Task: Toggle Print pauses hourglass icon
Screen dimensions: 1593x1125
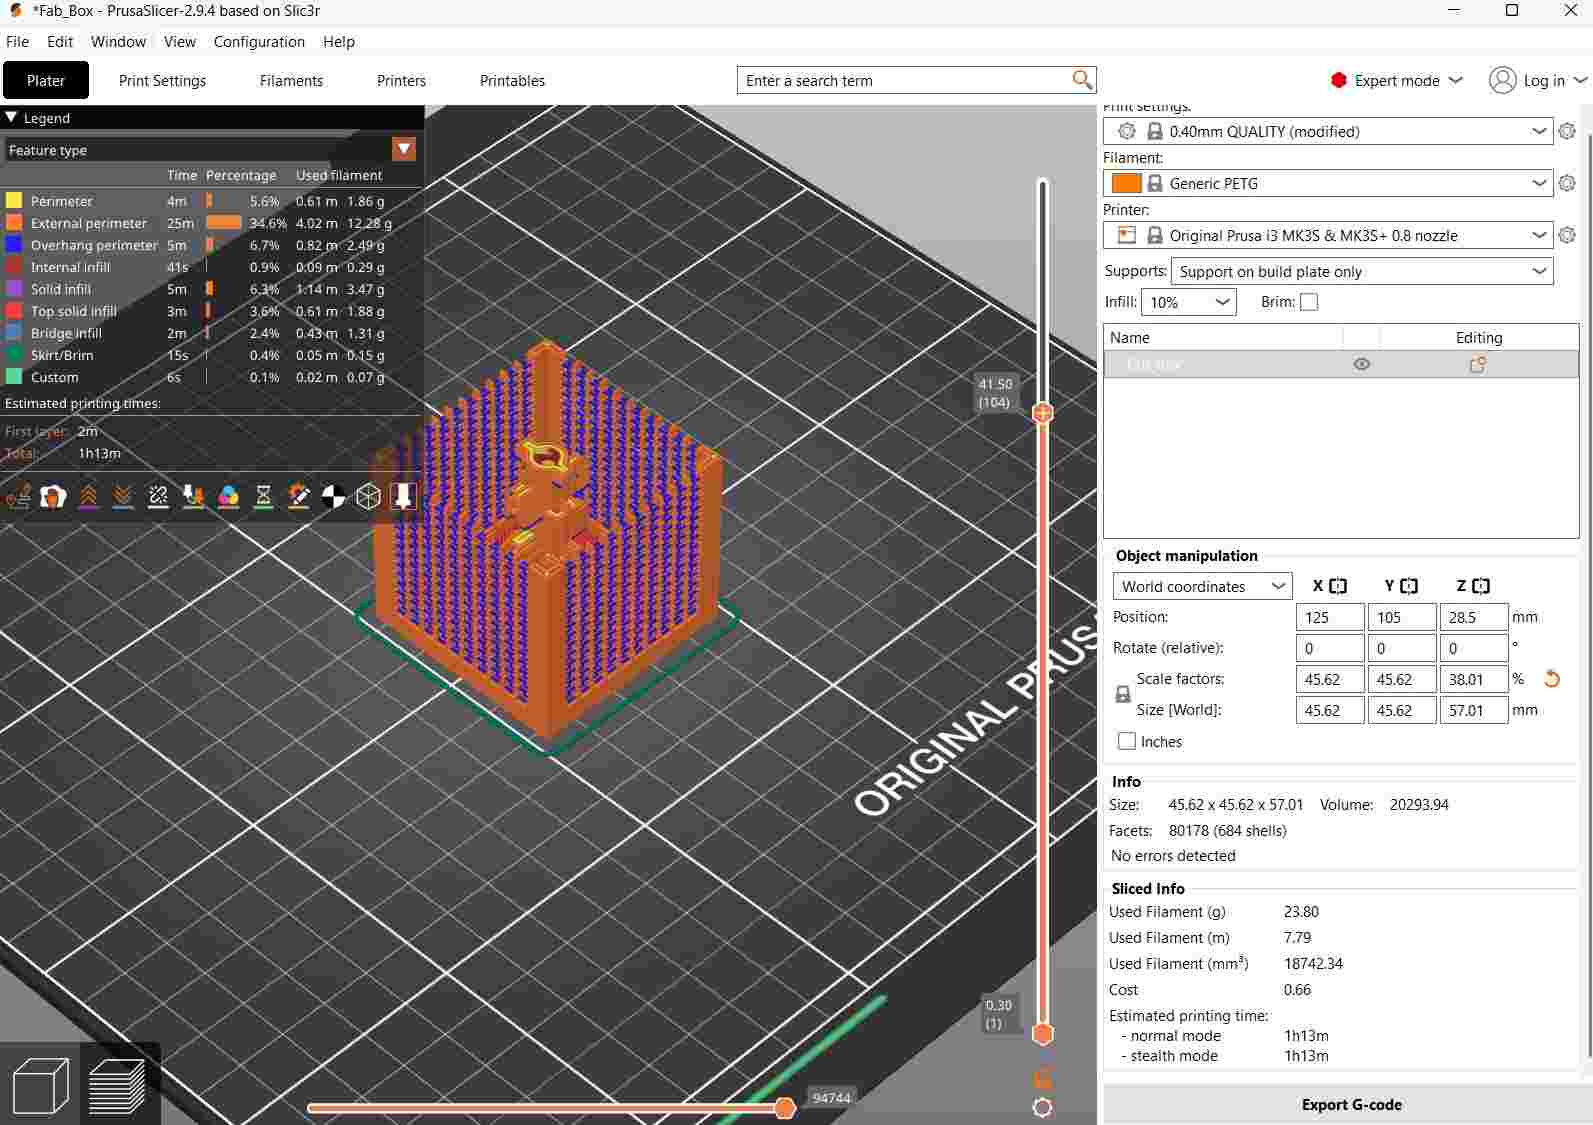Action: click(263, 496)
